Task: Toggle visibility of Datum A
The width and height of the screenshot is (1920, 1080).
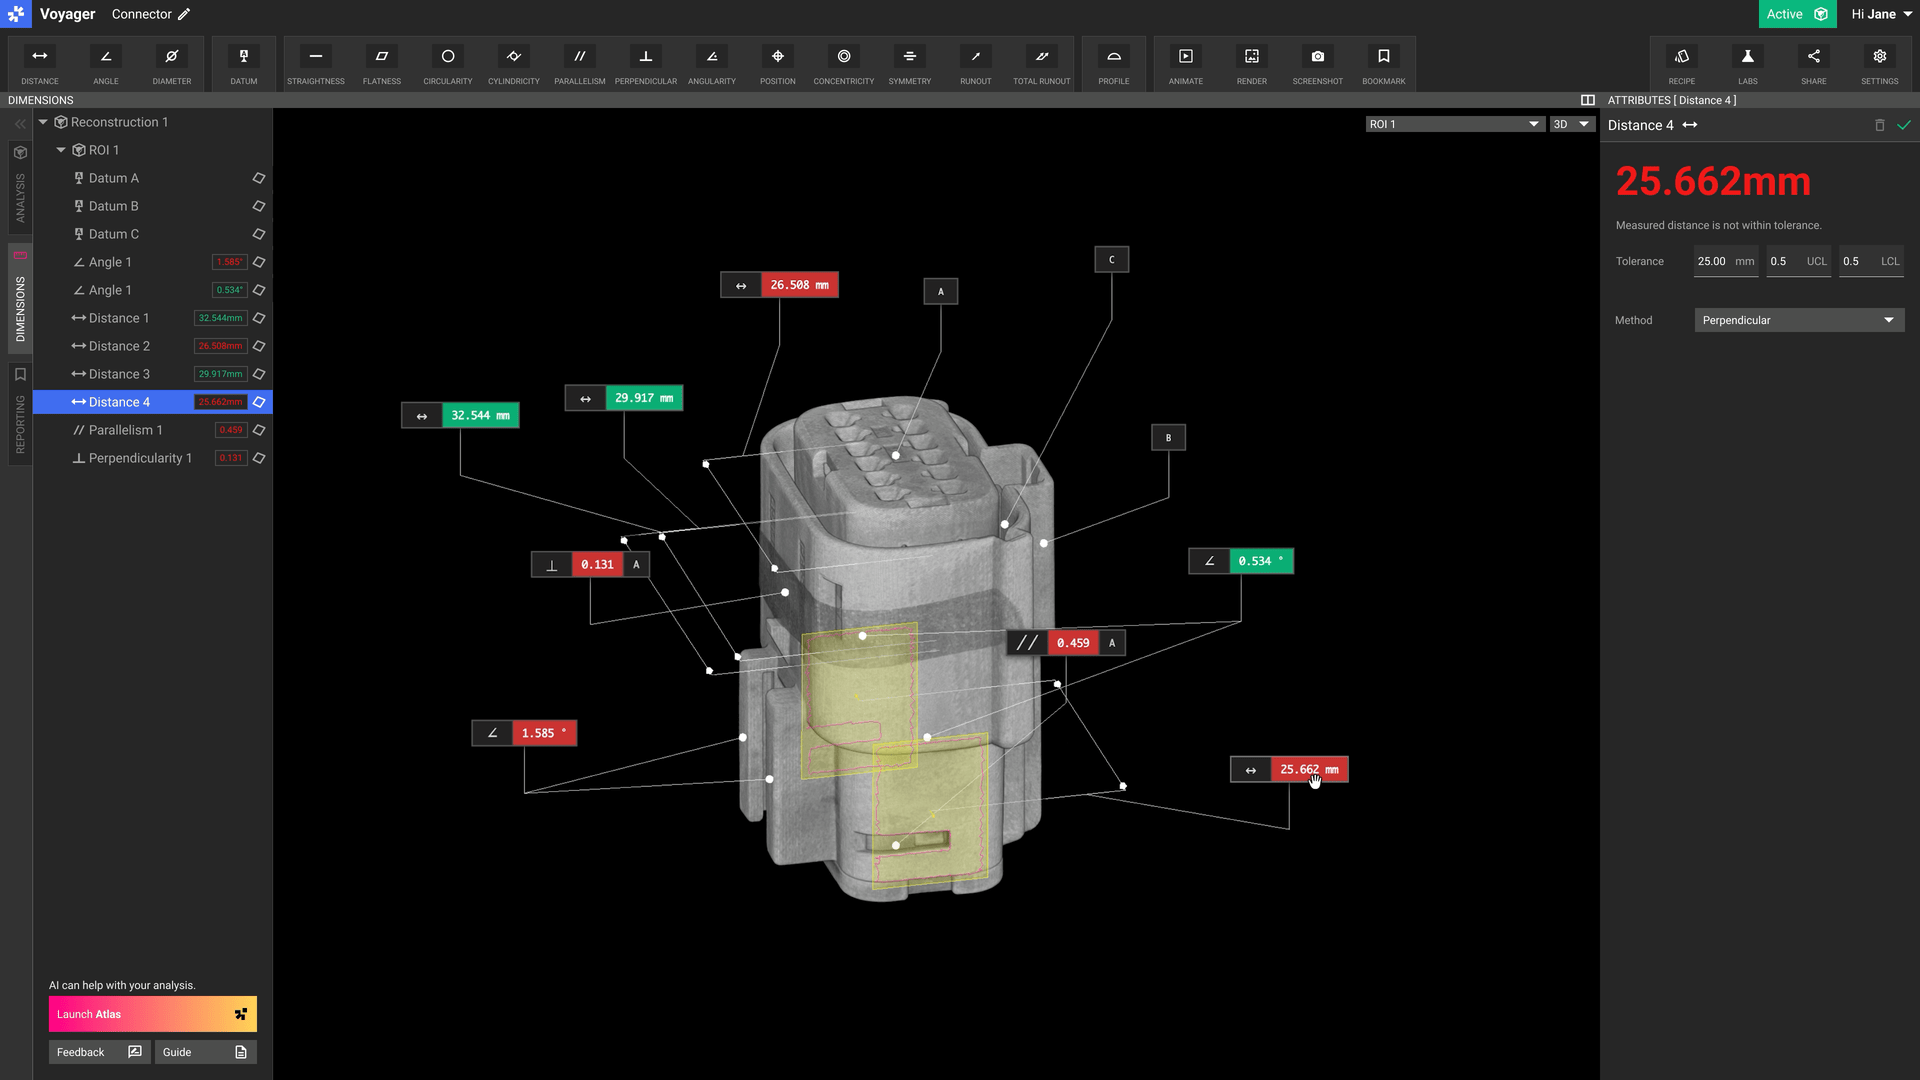Action: [259, 178]
